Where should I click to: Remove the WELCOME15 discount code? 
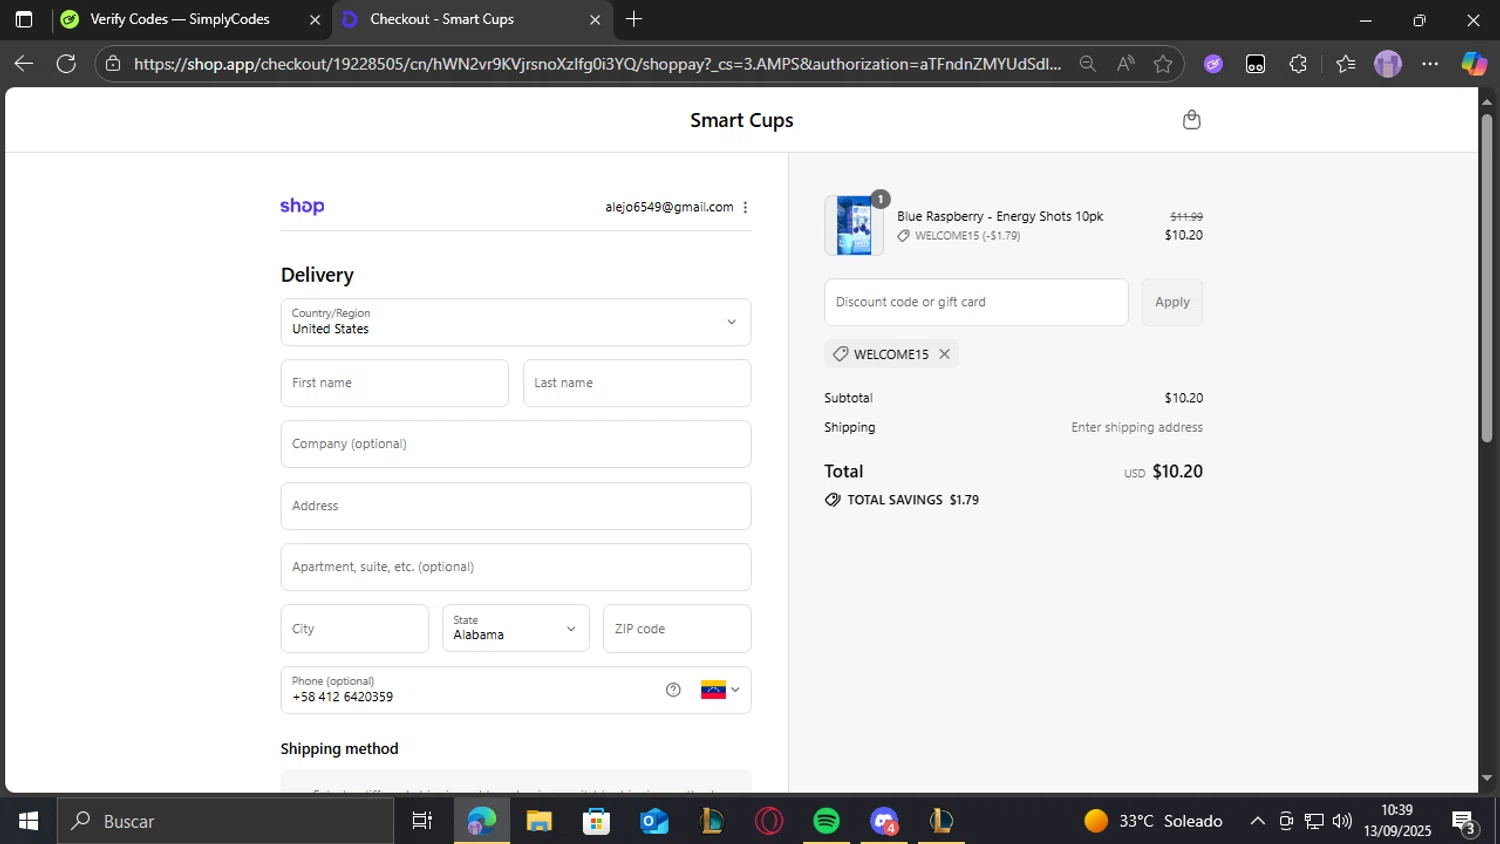coord(944,354)
